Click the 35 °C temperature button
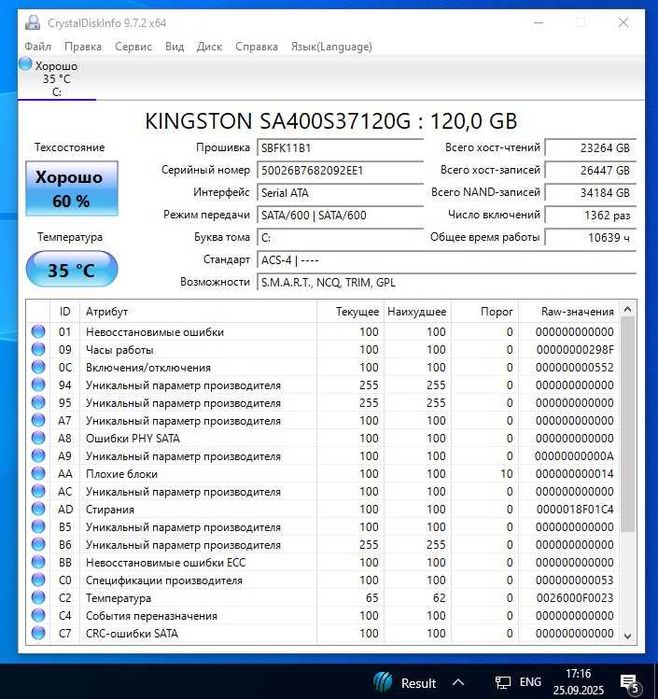Image resolution: width=658 pixels, height=699 pixels. pyautogui.click(x=72, y=269)
